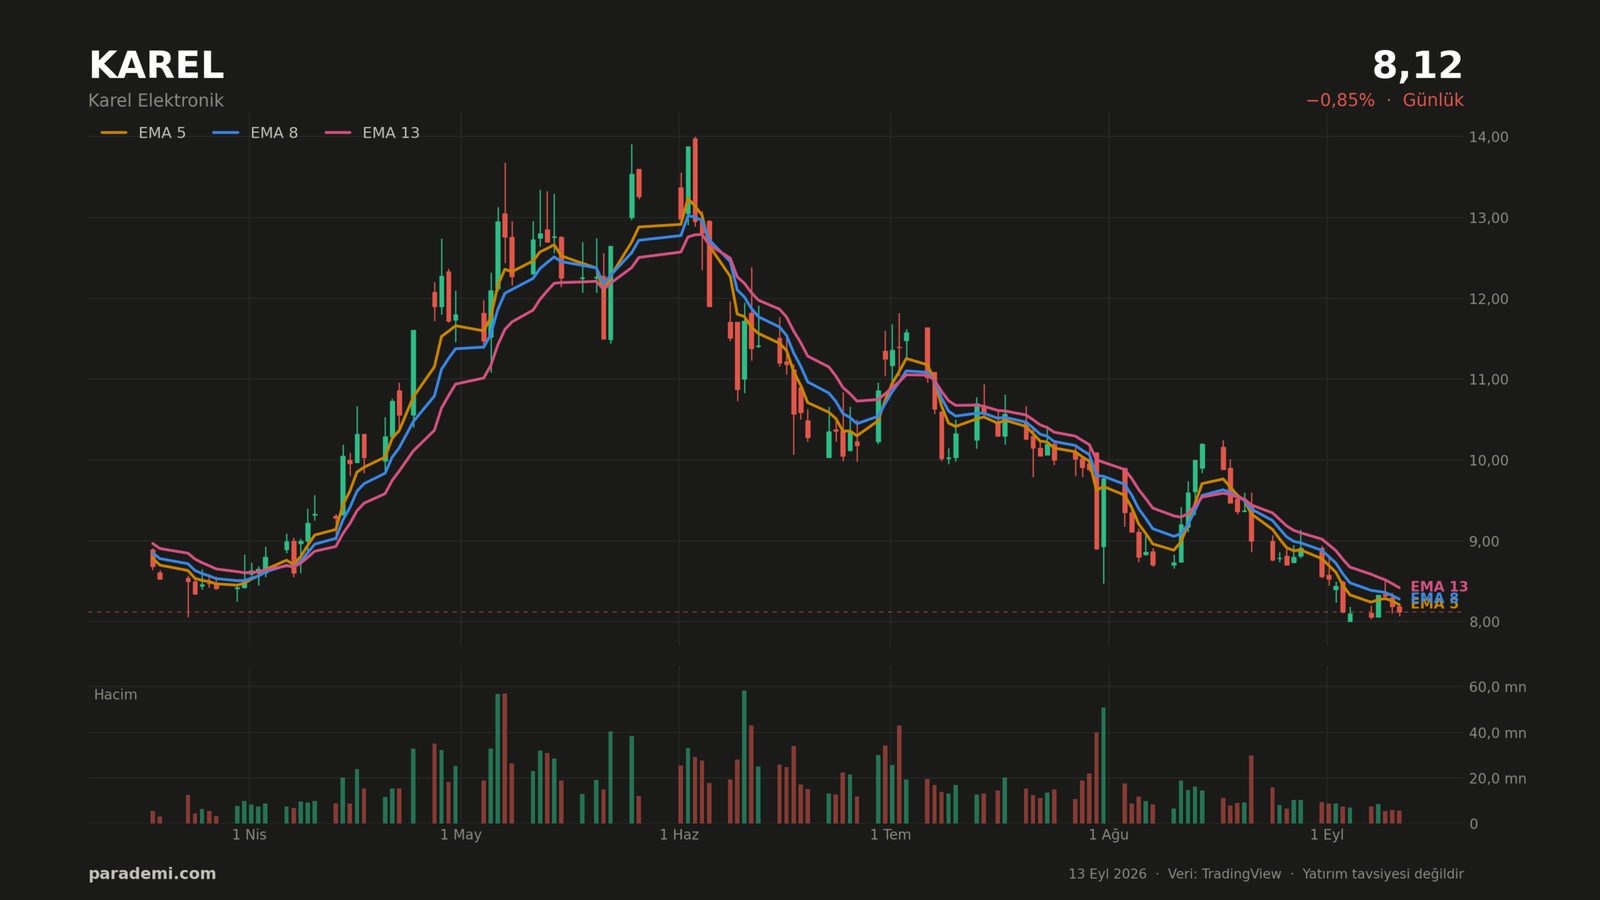Click the Yatırım tavsiyesi değildir disclaimer
Screen dimensions: 1600x900
point(1383,874)
